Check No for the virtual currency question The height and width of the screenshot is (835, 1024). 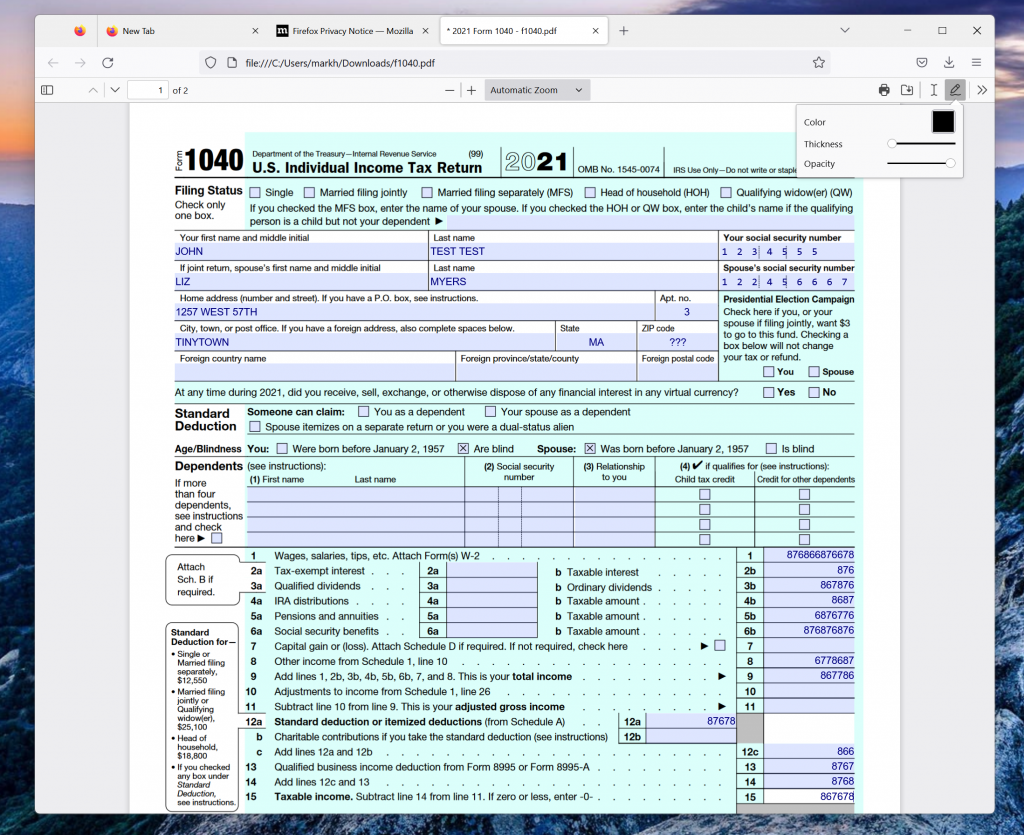(x=813, y=392)
